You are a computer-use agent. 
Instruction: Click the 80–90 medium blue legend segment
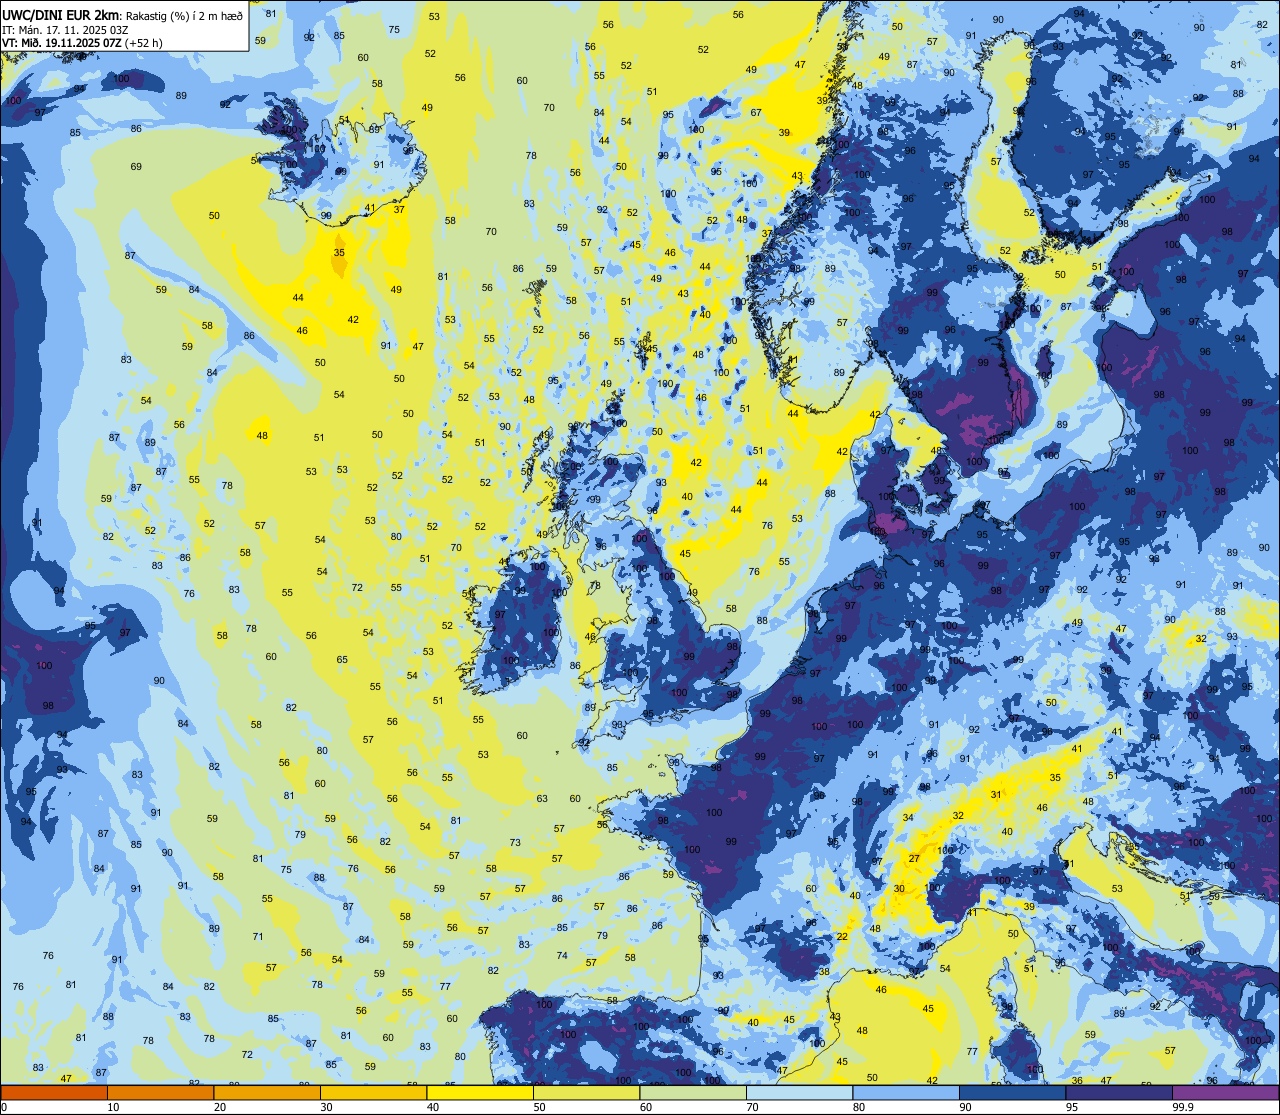[906, 1092]
